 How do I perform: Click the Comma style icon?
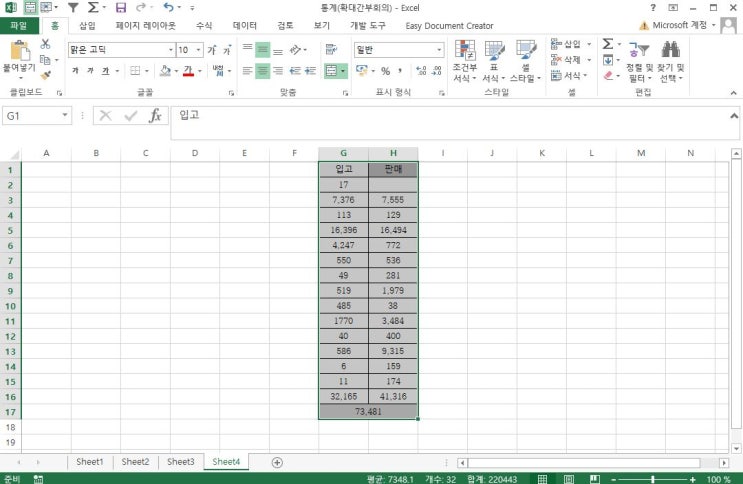(x=400, y=71)
